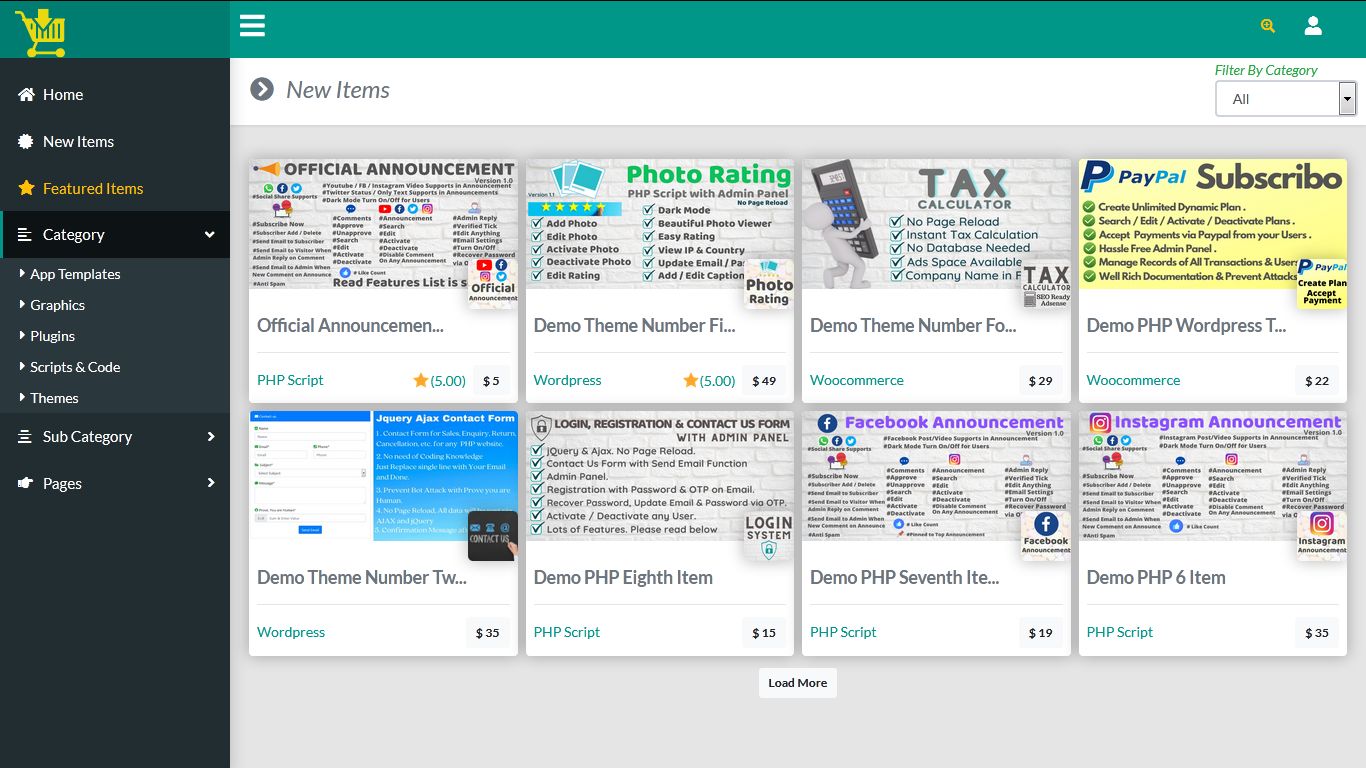Image resolution: width=1366 pixels, height=768 pixels.
Task: Open the Wordpress category link under Photo Rating
Action: tap(567, 381)
